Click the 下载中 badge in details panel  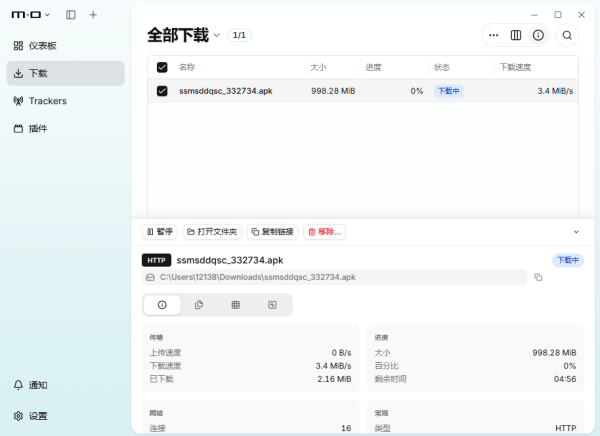pyautogui.click(x=568, y=260)
